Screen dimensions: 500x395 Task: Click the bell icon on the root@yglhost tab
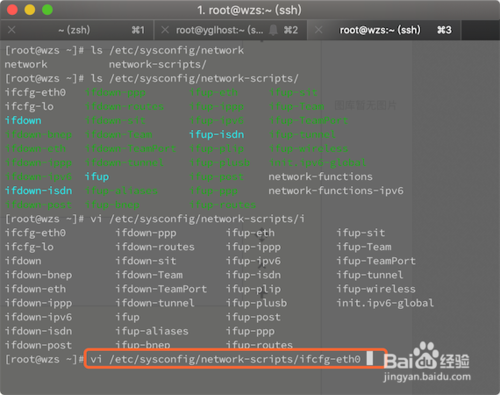(273, 30)
